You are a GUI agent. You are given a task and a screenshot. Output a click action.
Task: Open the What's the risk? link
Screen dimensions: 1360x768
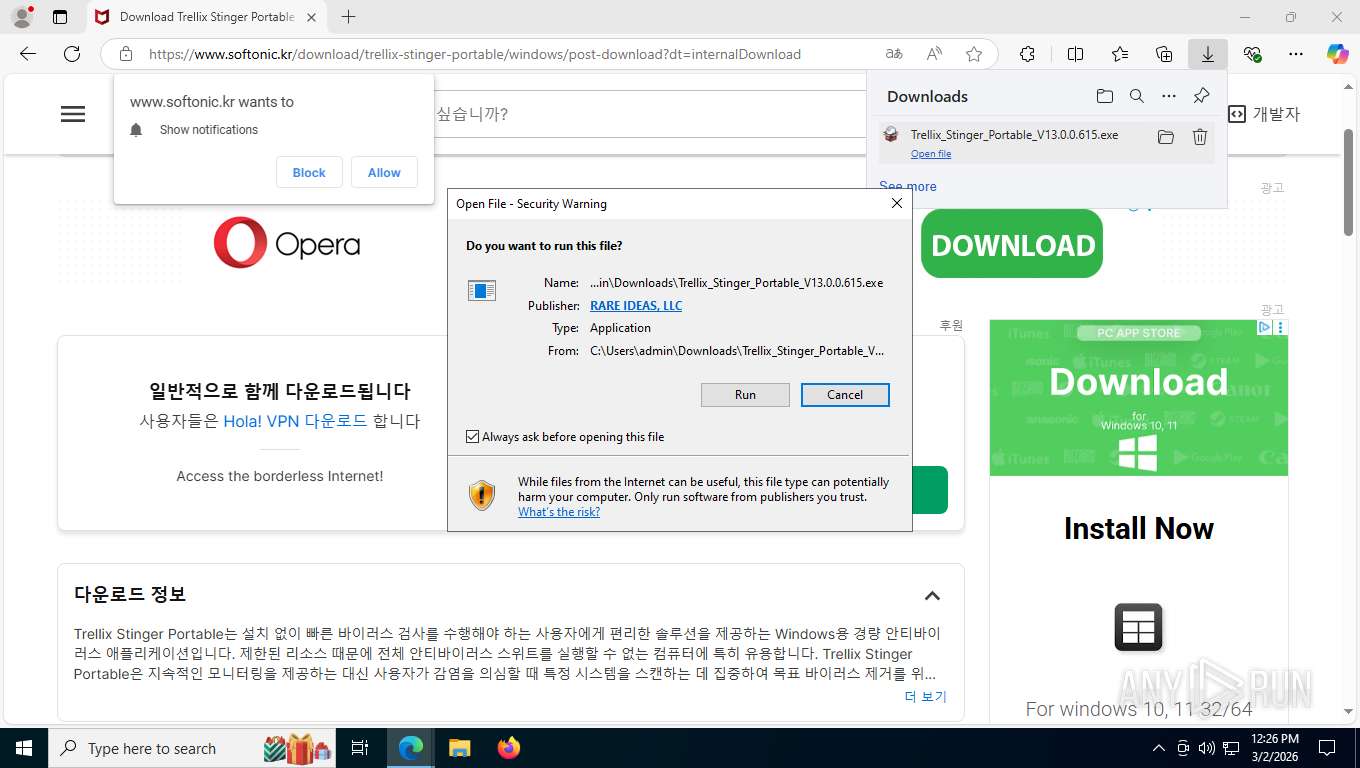tap(559, 512)
